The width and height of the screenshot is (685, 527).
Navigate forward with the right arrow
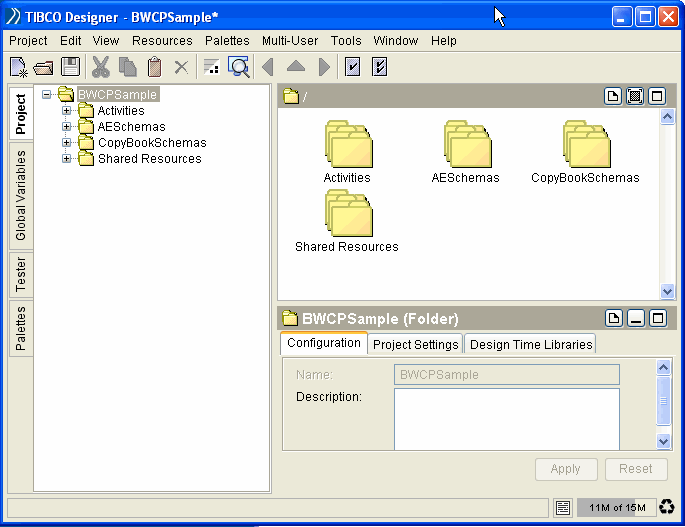(x=324, y=67)
